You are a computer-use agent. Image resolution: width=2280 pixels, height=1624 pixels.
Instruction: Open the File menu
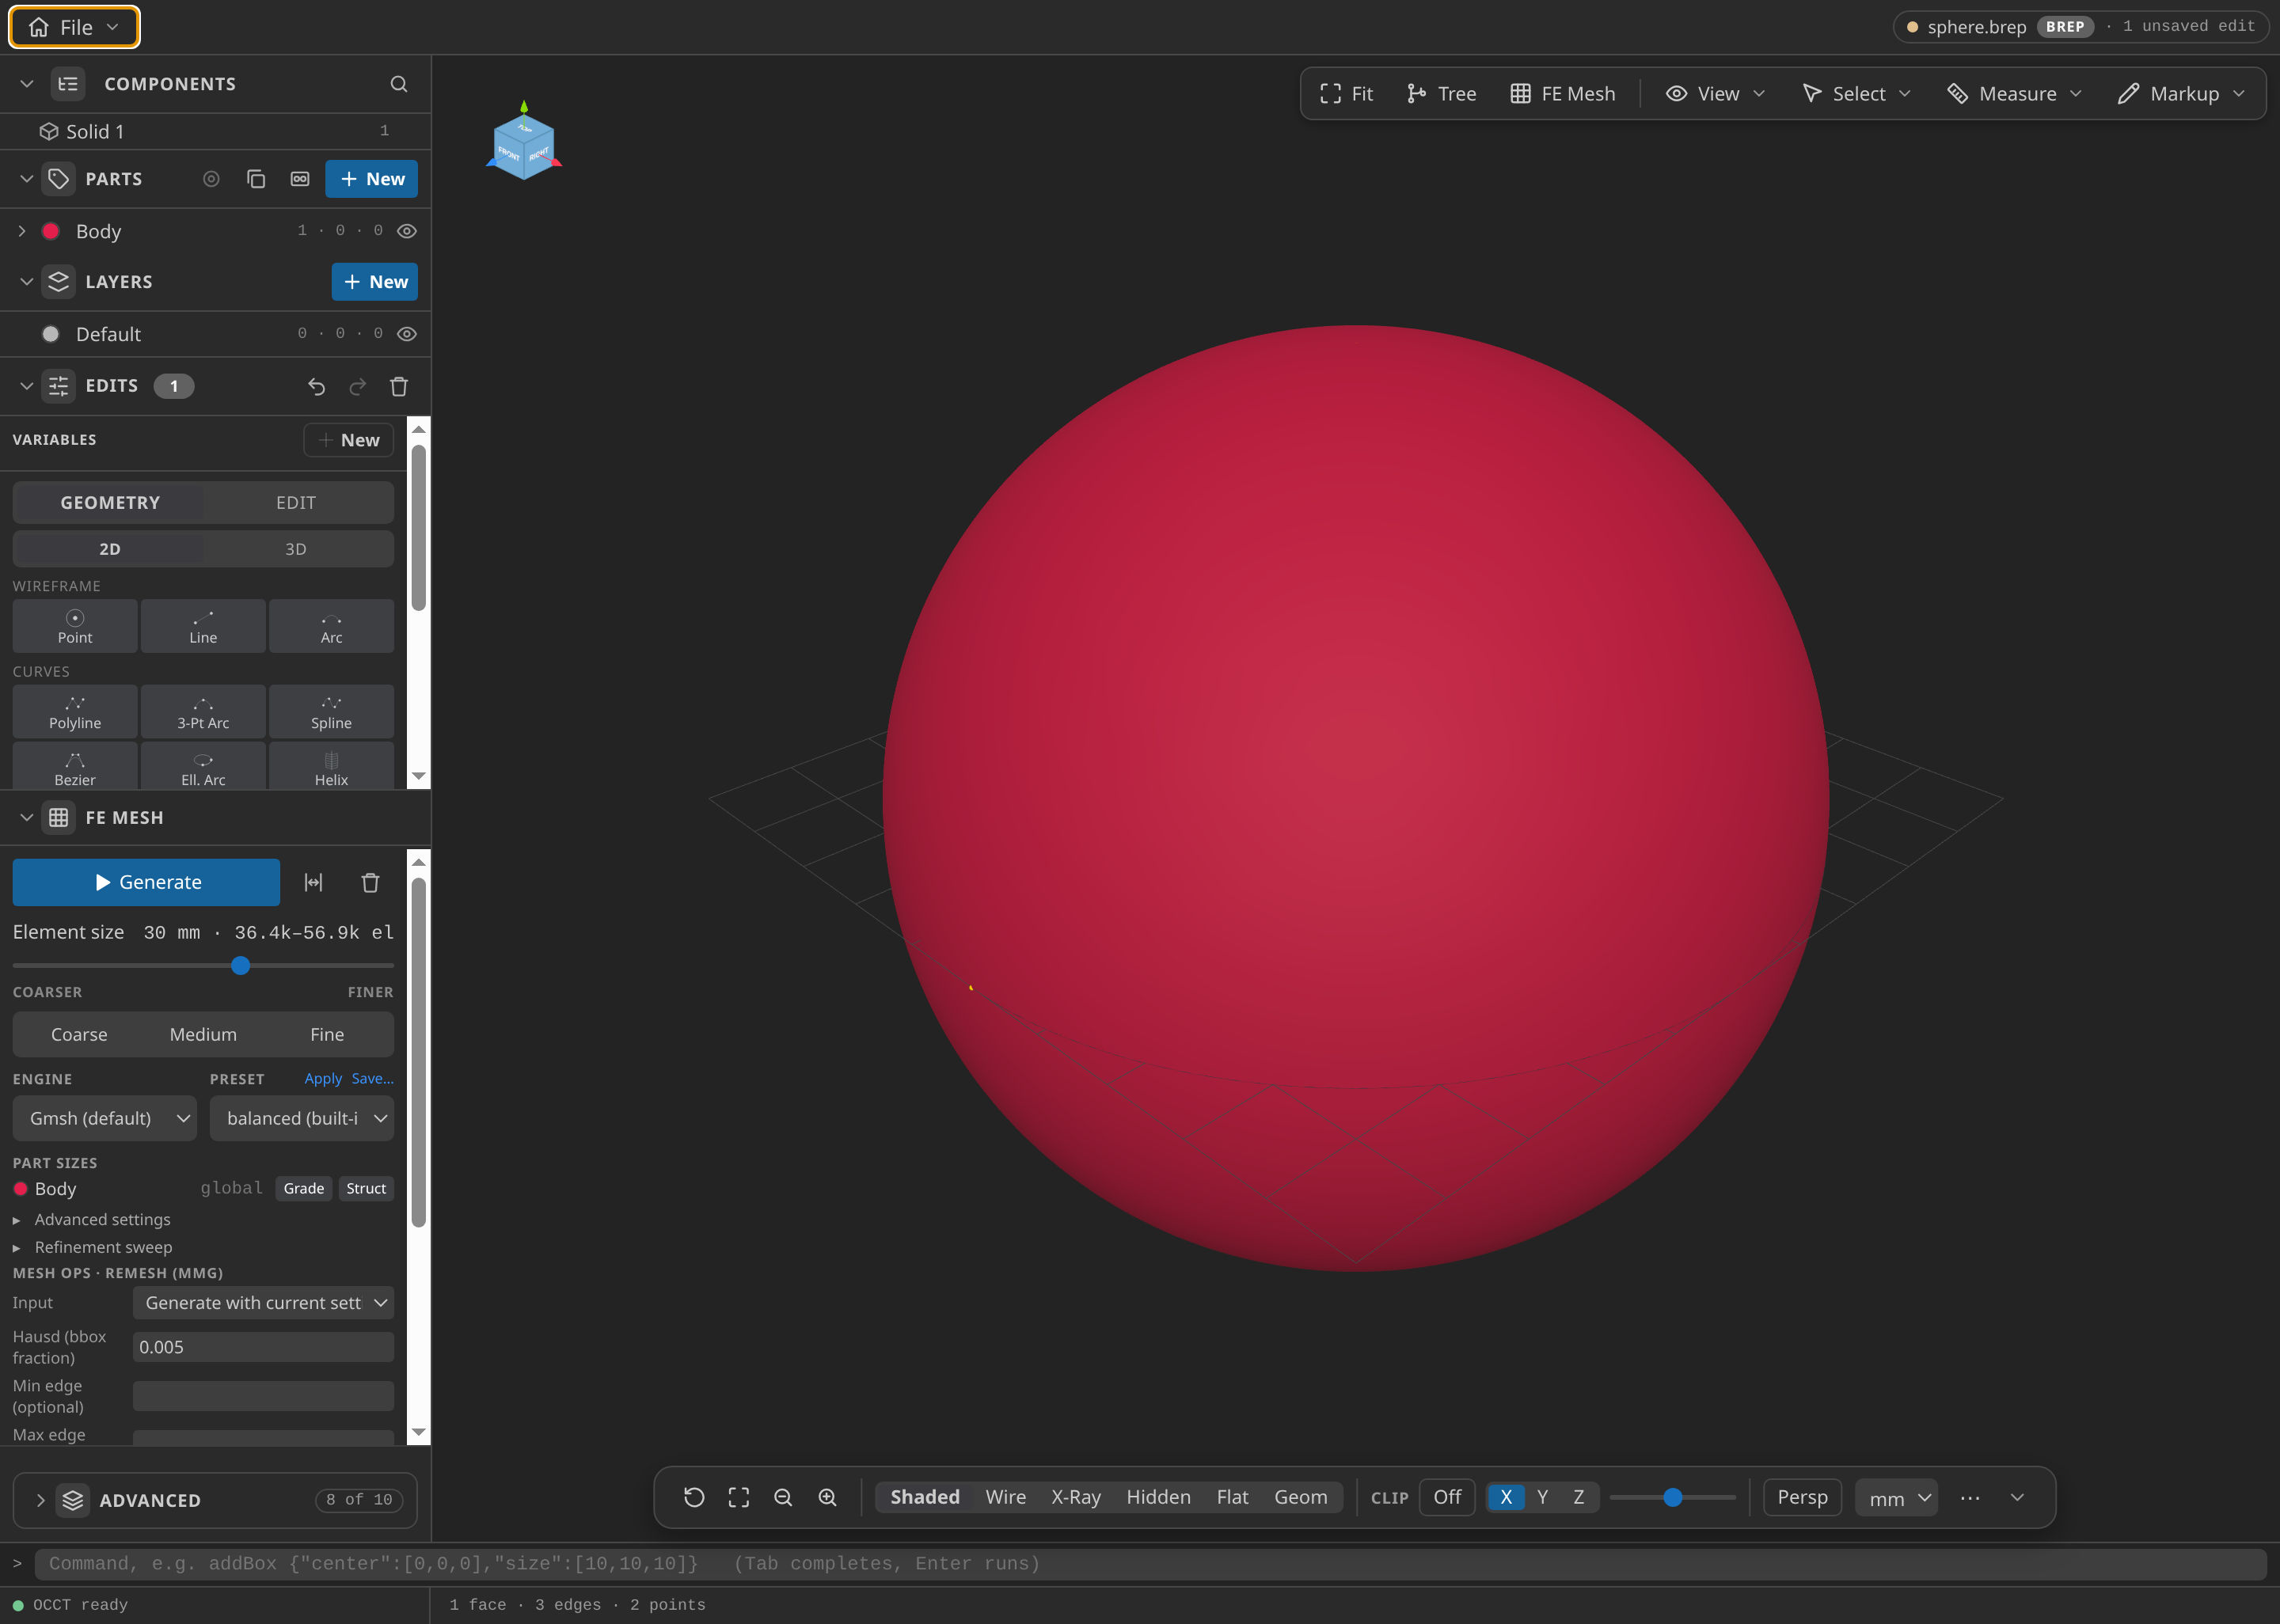point(74,27)
